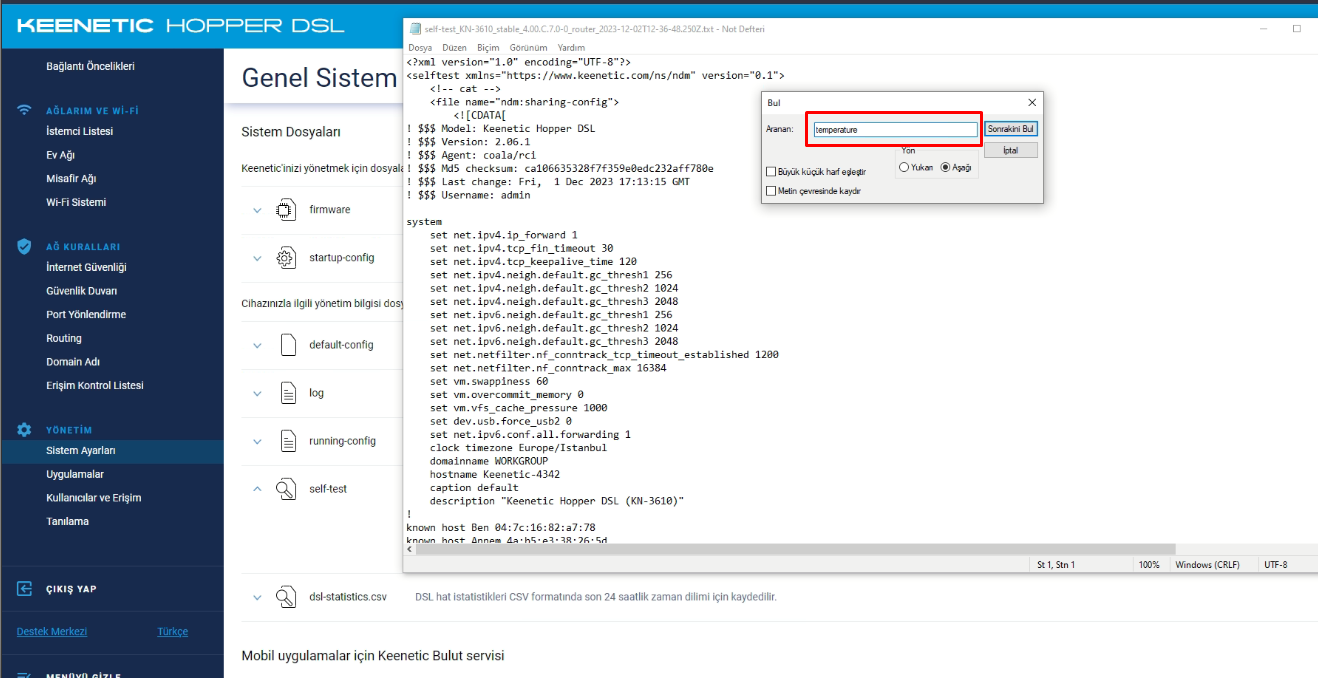Screen dimensions: 1318x678
Task: Click the log file icon
Action: [x=288, y=393]
